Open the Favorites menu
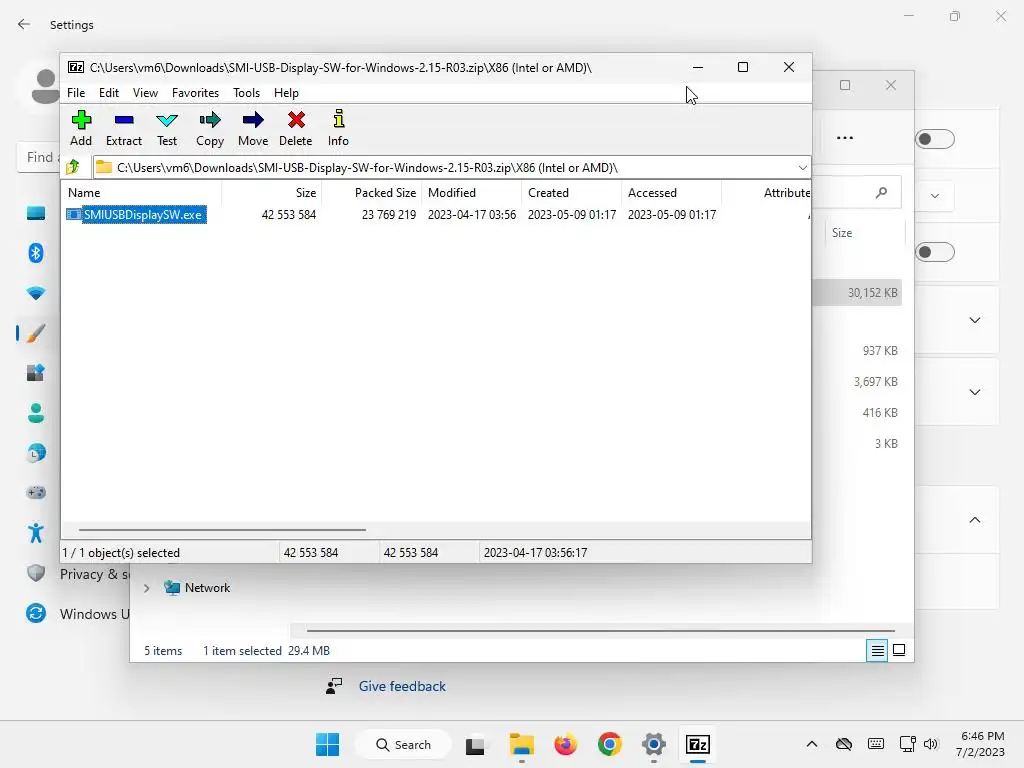The width and height of the screenshot is (1024, 768). (195, 93)
